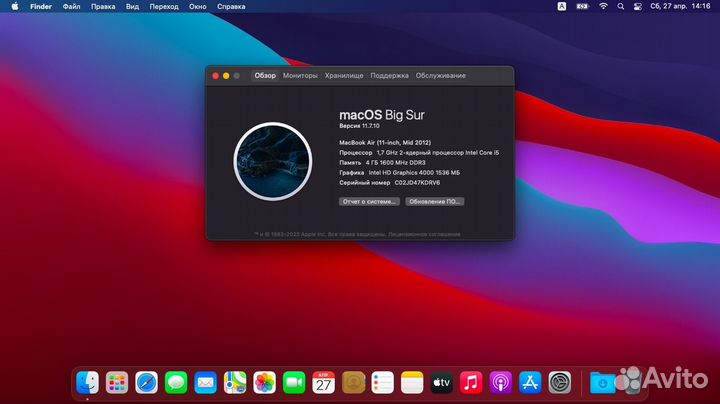Open Messages app in the Dock
This screenshot has width=720, height=404.
[176, 382]
